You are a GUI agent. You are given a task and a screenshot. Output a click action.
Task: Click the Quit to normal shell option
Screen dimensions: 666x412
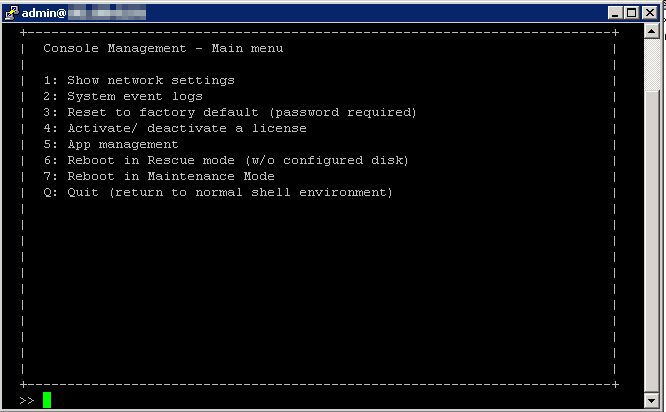(x=218, y=192)
